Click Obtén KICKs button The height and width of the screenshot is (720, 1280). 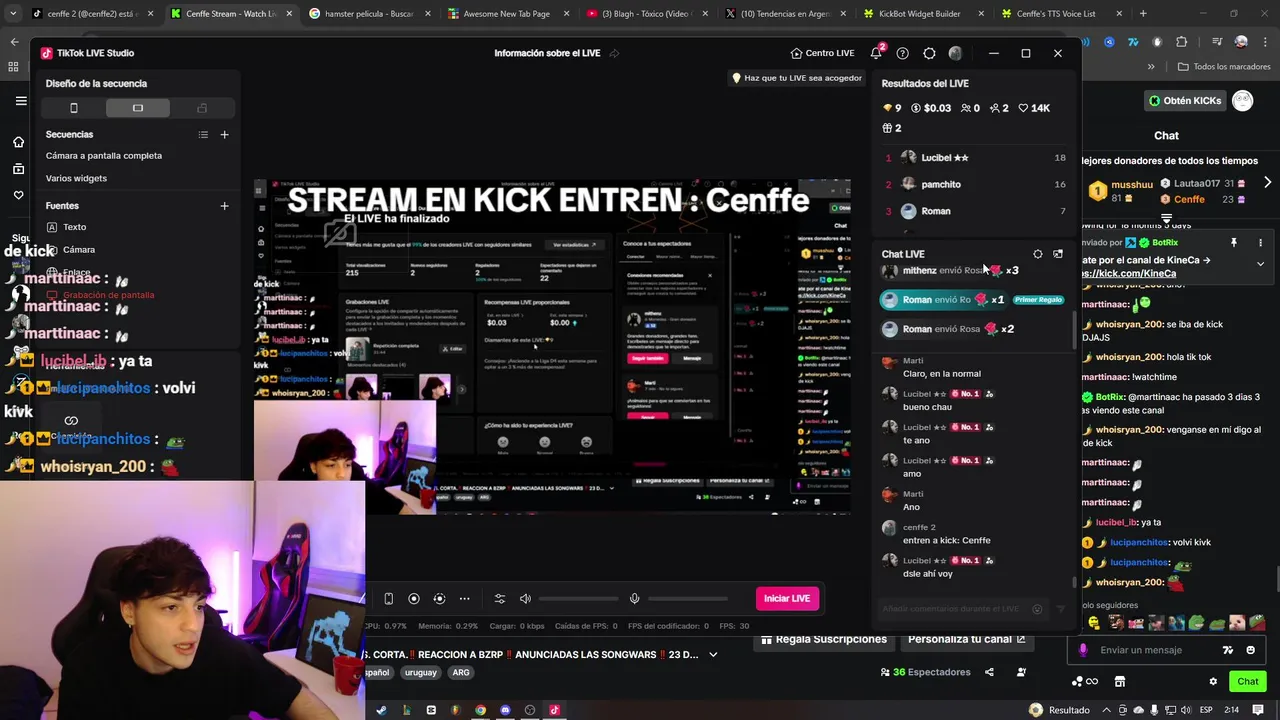click(x=1185, y=101)
